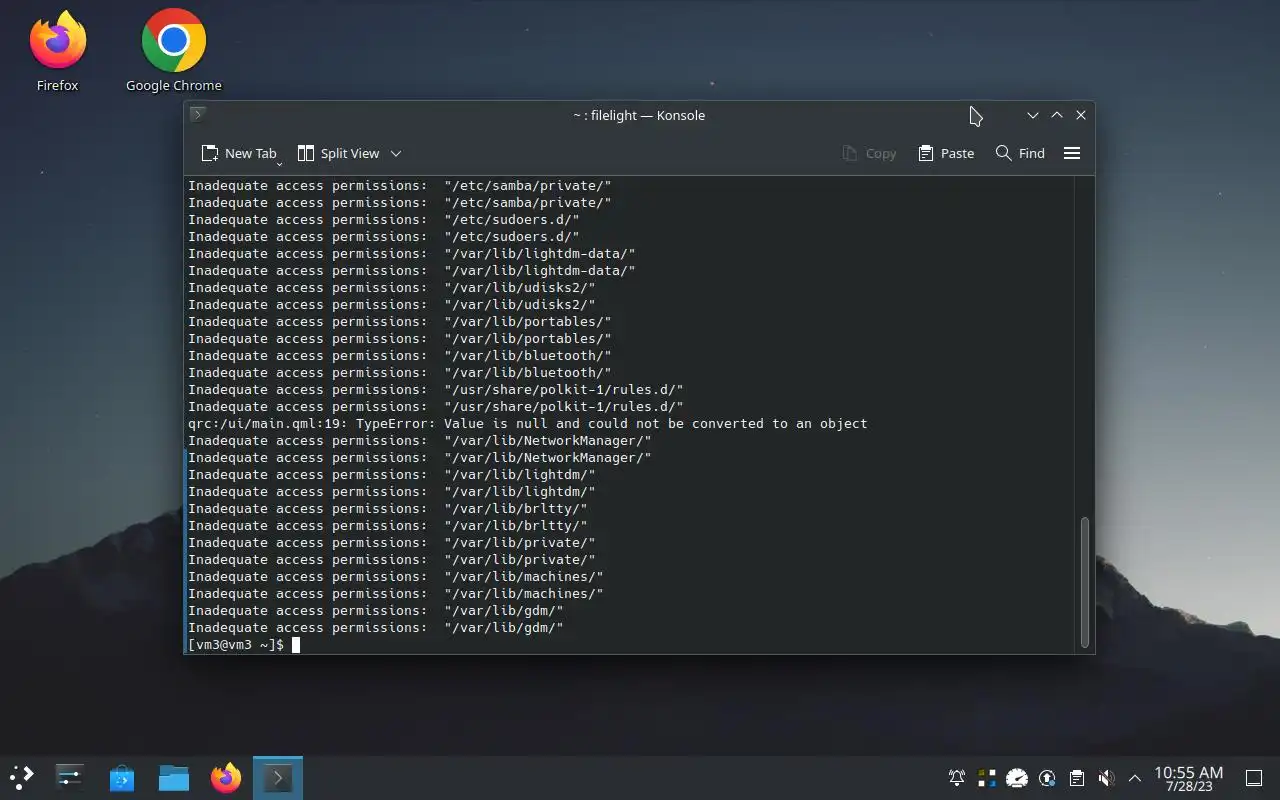The image size is (1280, 800).
Task: Click the colored squares tray icon
Action: [987, 778]
